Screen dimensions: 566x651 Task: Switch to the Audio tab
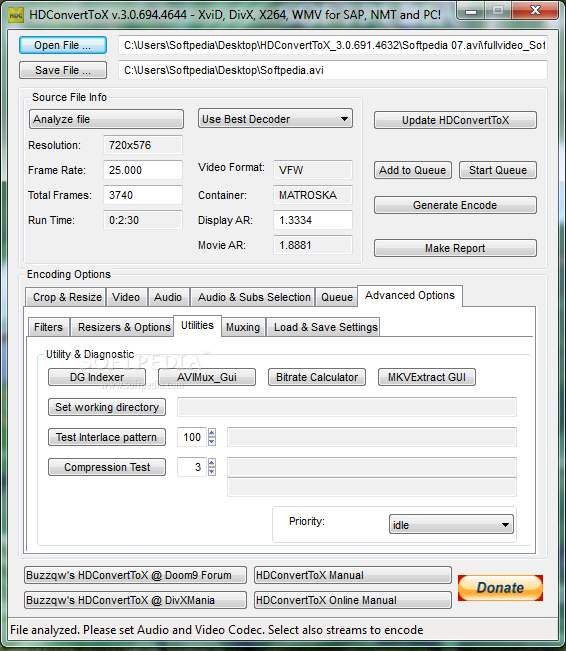click(x=168, y=297)
